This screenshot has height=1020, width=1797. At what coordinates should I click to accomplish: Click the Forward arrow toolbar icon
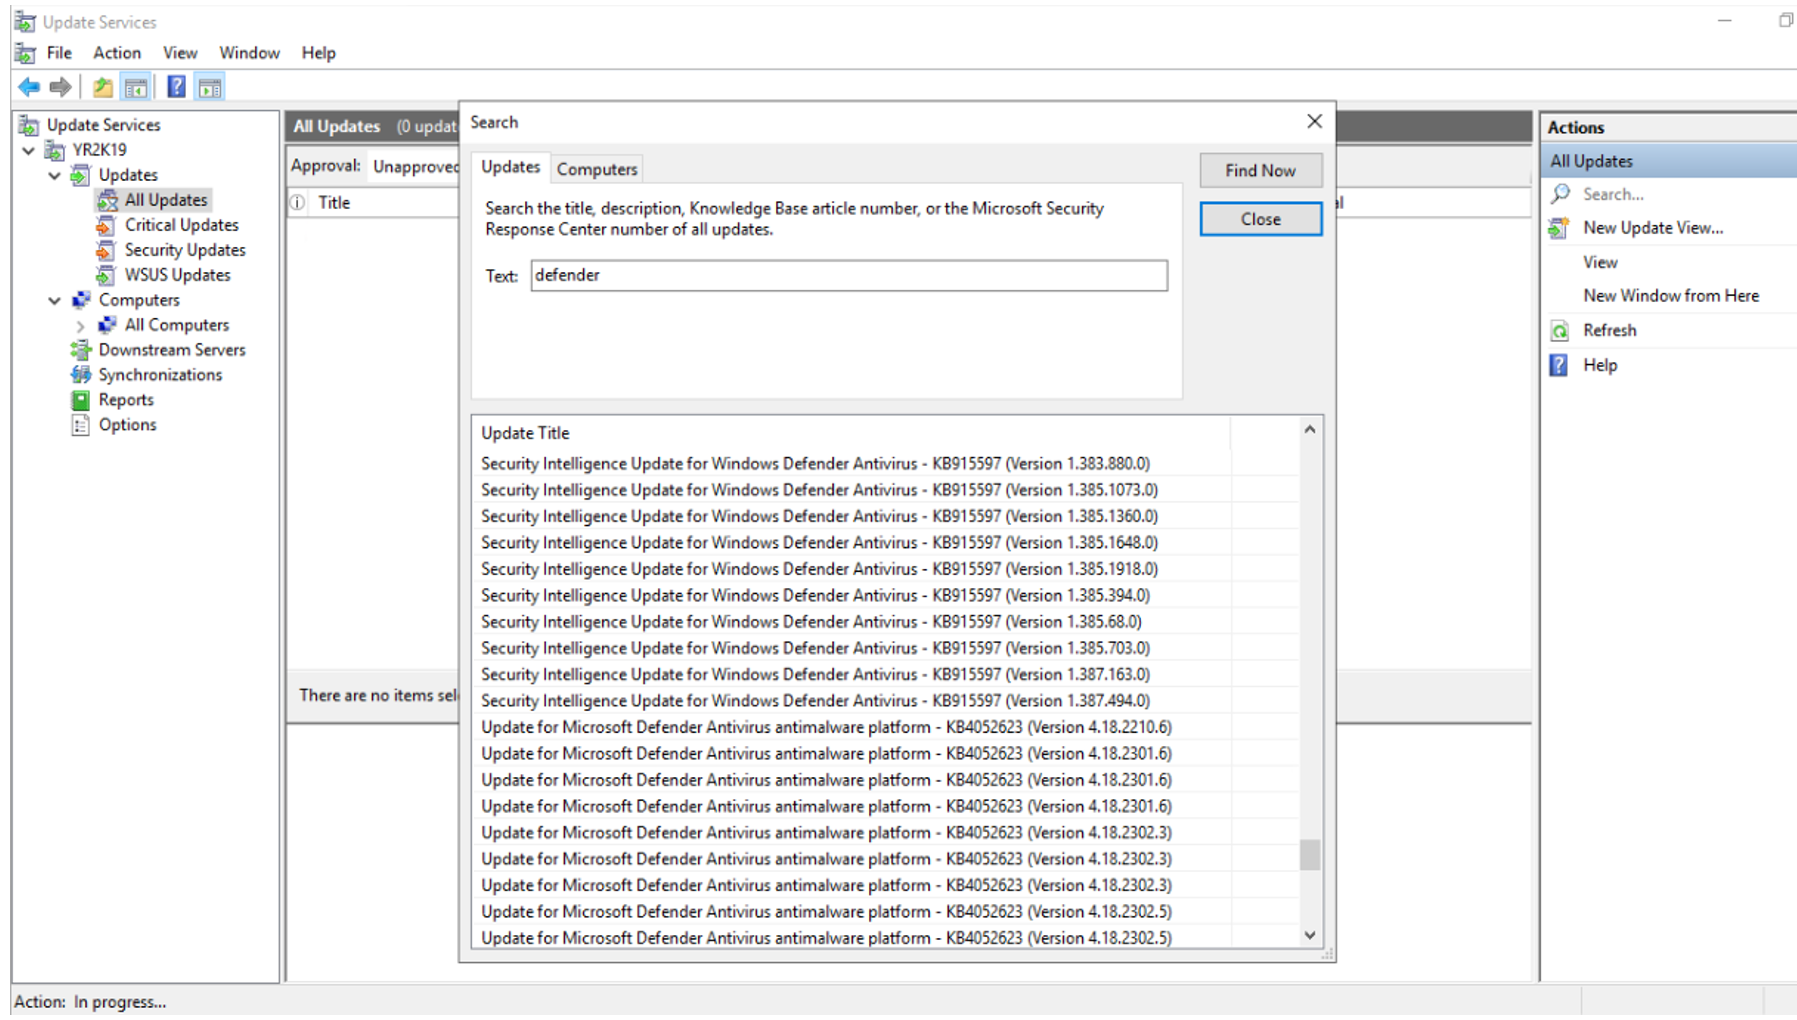pyautogui.click(x=61, y=88)
